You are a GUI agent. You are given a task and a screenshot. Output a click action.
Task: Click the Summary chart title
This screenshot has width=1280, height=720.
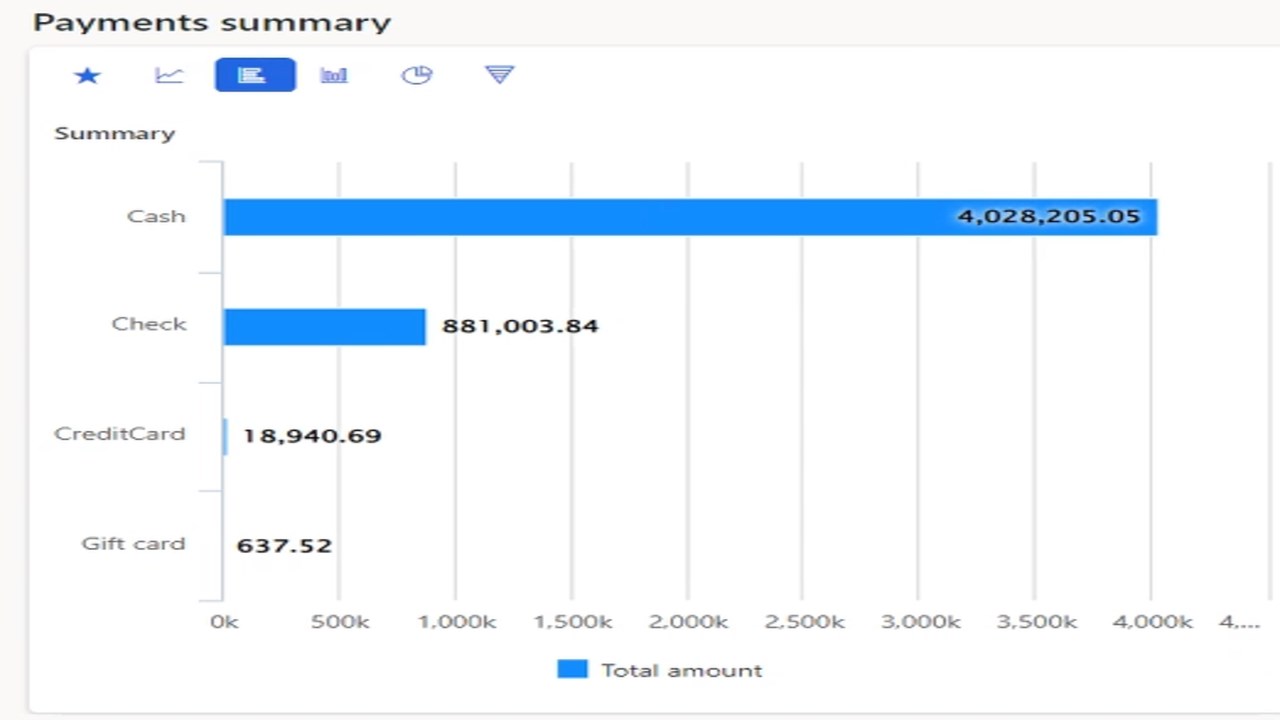114,133
